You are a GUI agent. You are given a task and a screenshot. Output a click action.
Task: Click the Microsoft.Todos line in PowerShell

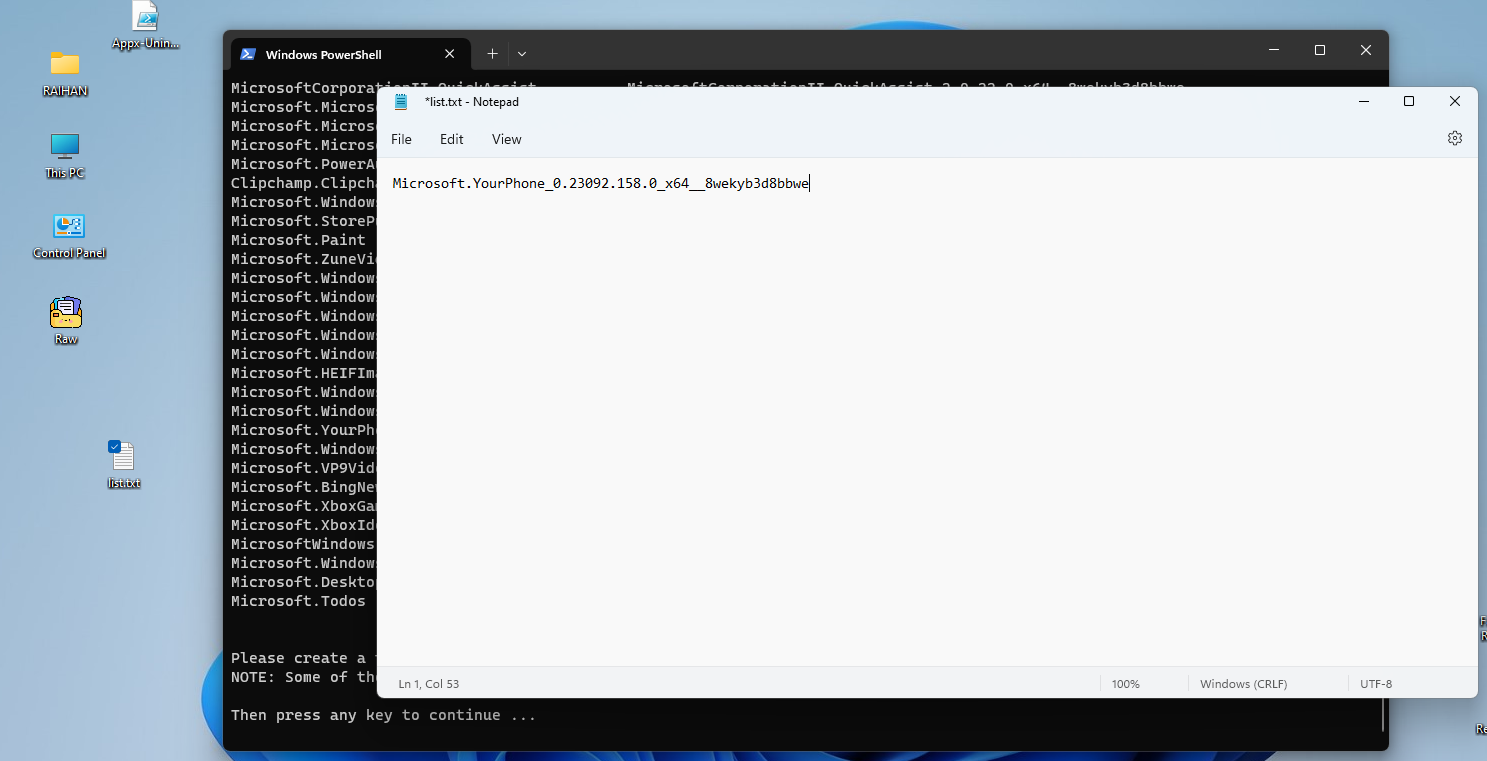click(298, 601)
